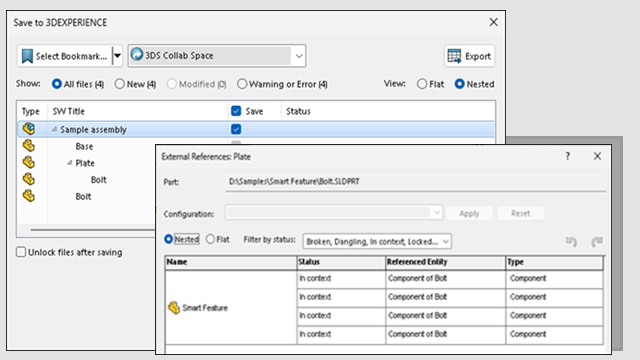Click the Export table icon
Image resolution: width=640 pixels, height=360 pixels.
click(x=454, y=56)
